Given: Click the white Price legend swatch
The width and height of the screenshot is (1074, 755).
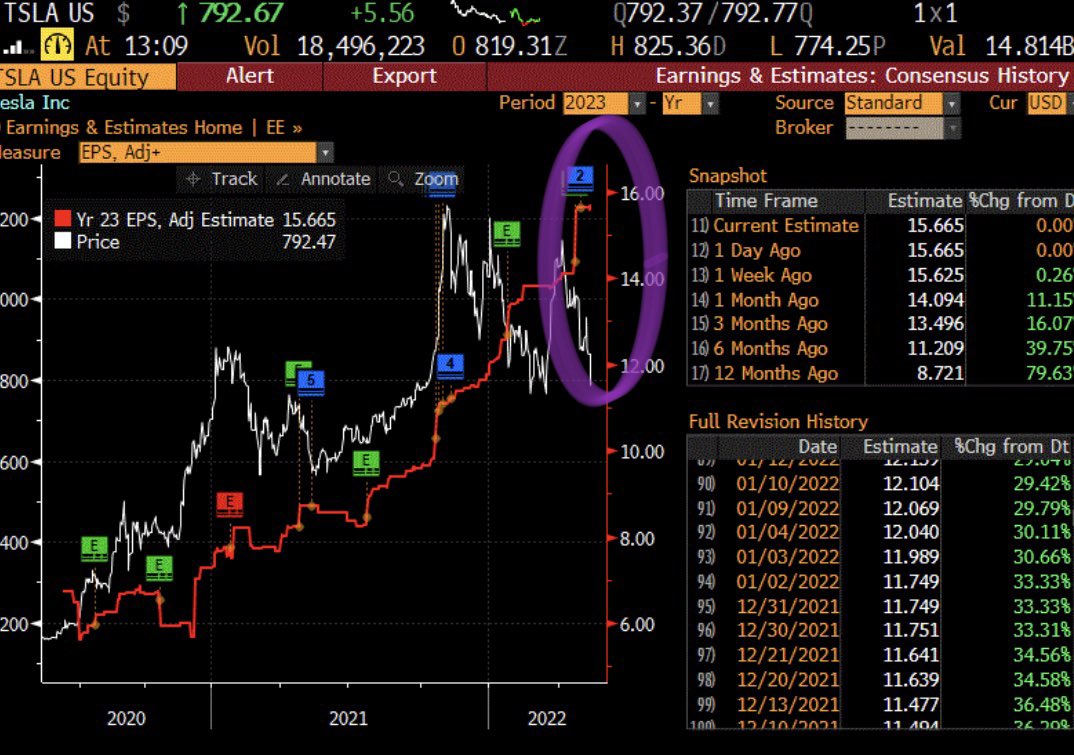Looking at the screenshot, I should [63, 241].
